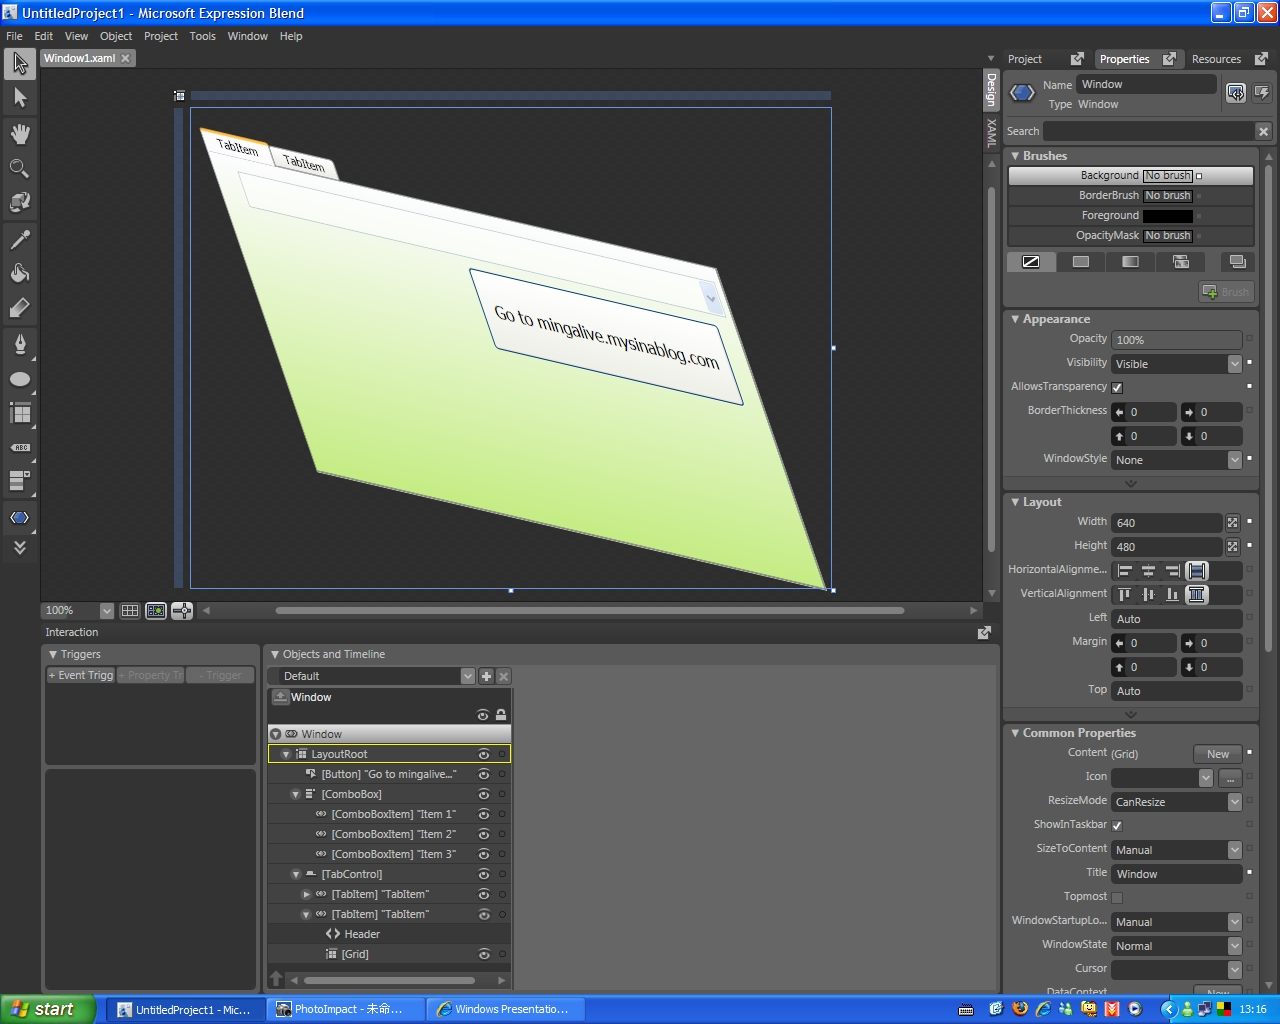Open the Asset Library chevron
This screenshot has height=1024, width=1280.
[x=20, y=547]
